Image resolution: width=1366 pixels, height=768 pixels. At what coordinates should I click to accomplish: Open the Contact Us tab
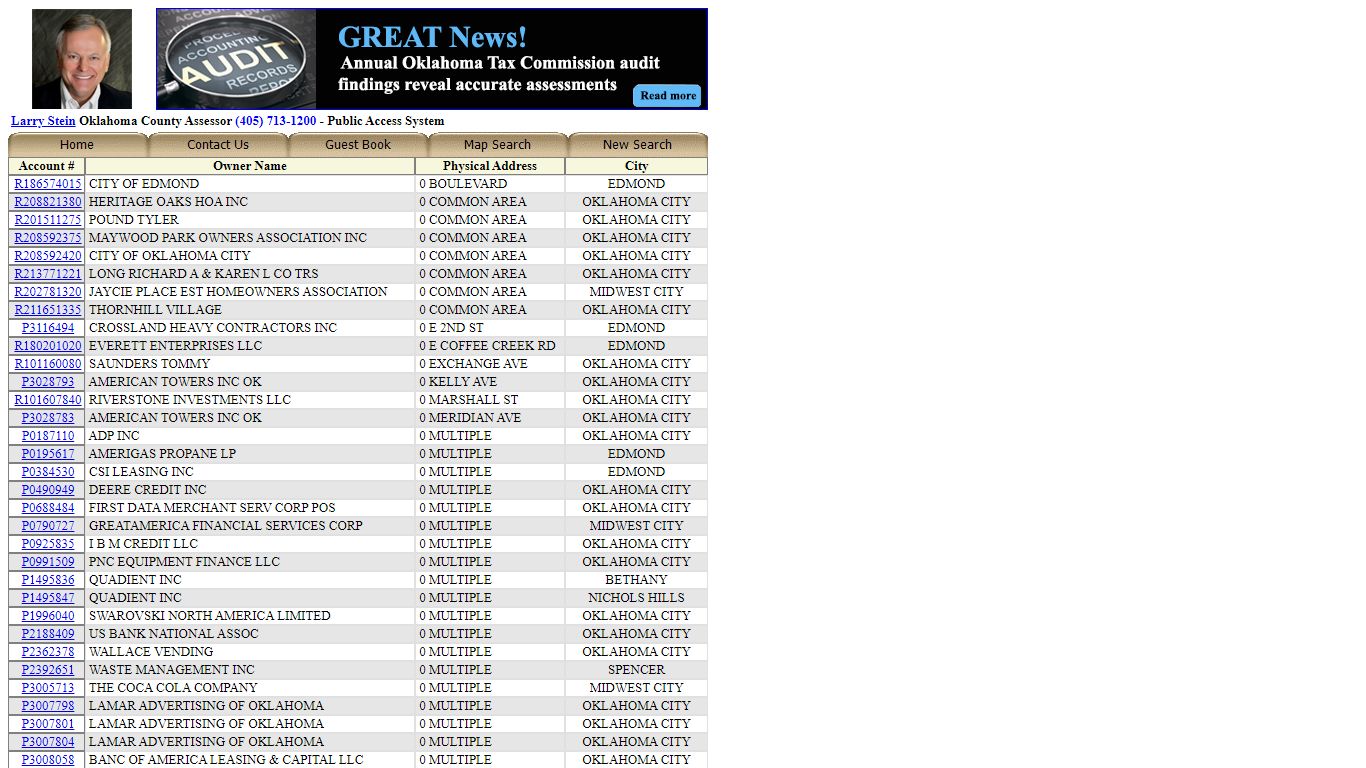[x=218, y=145]
